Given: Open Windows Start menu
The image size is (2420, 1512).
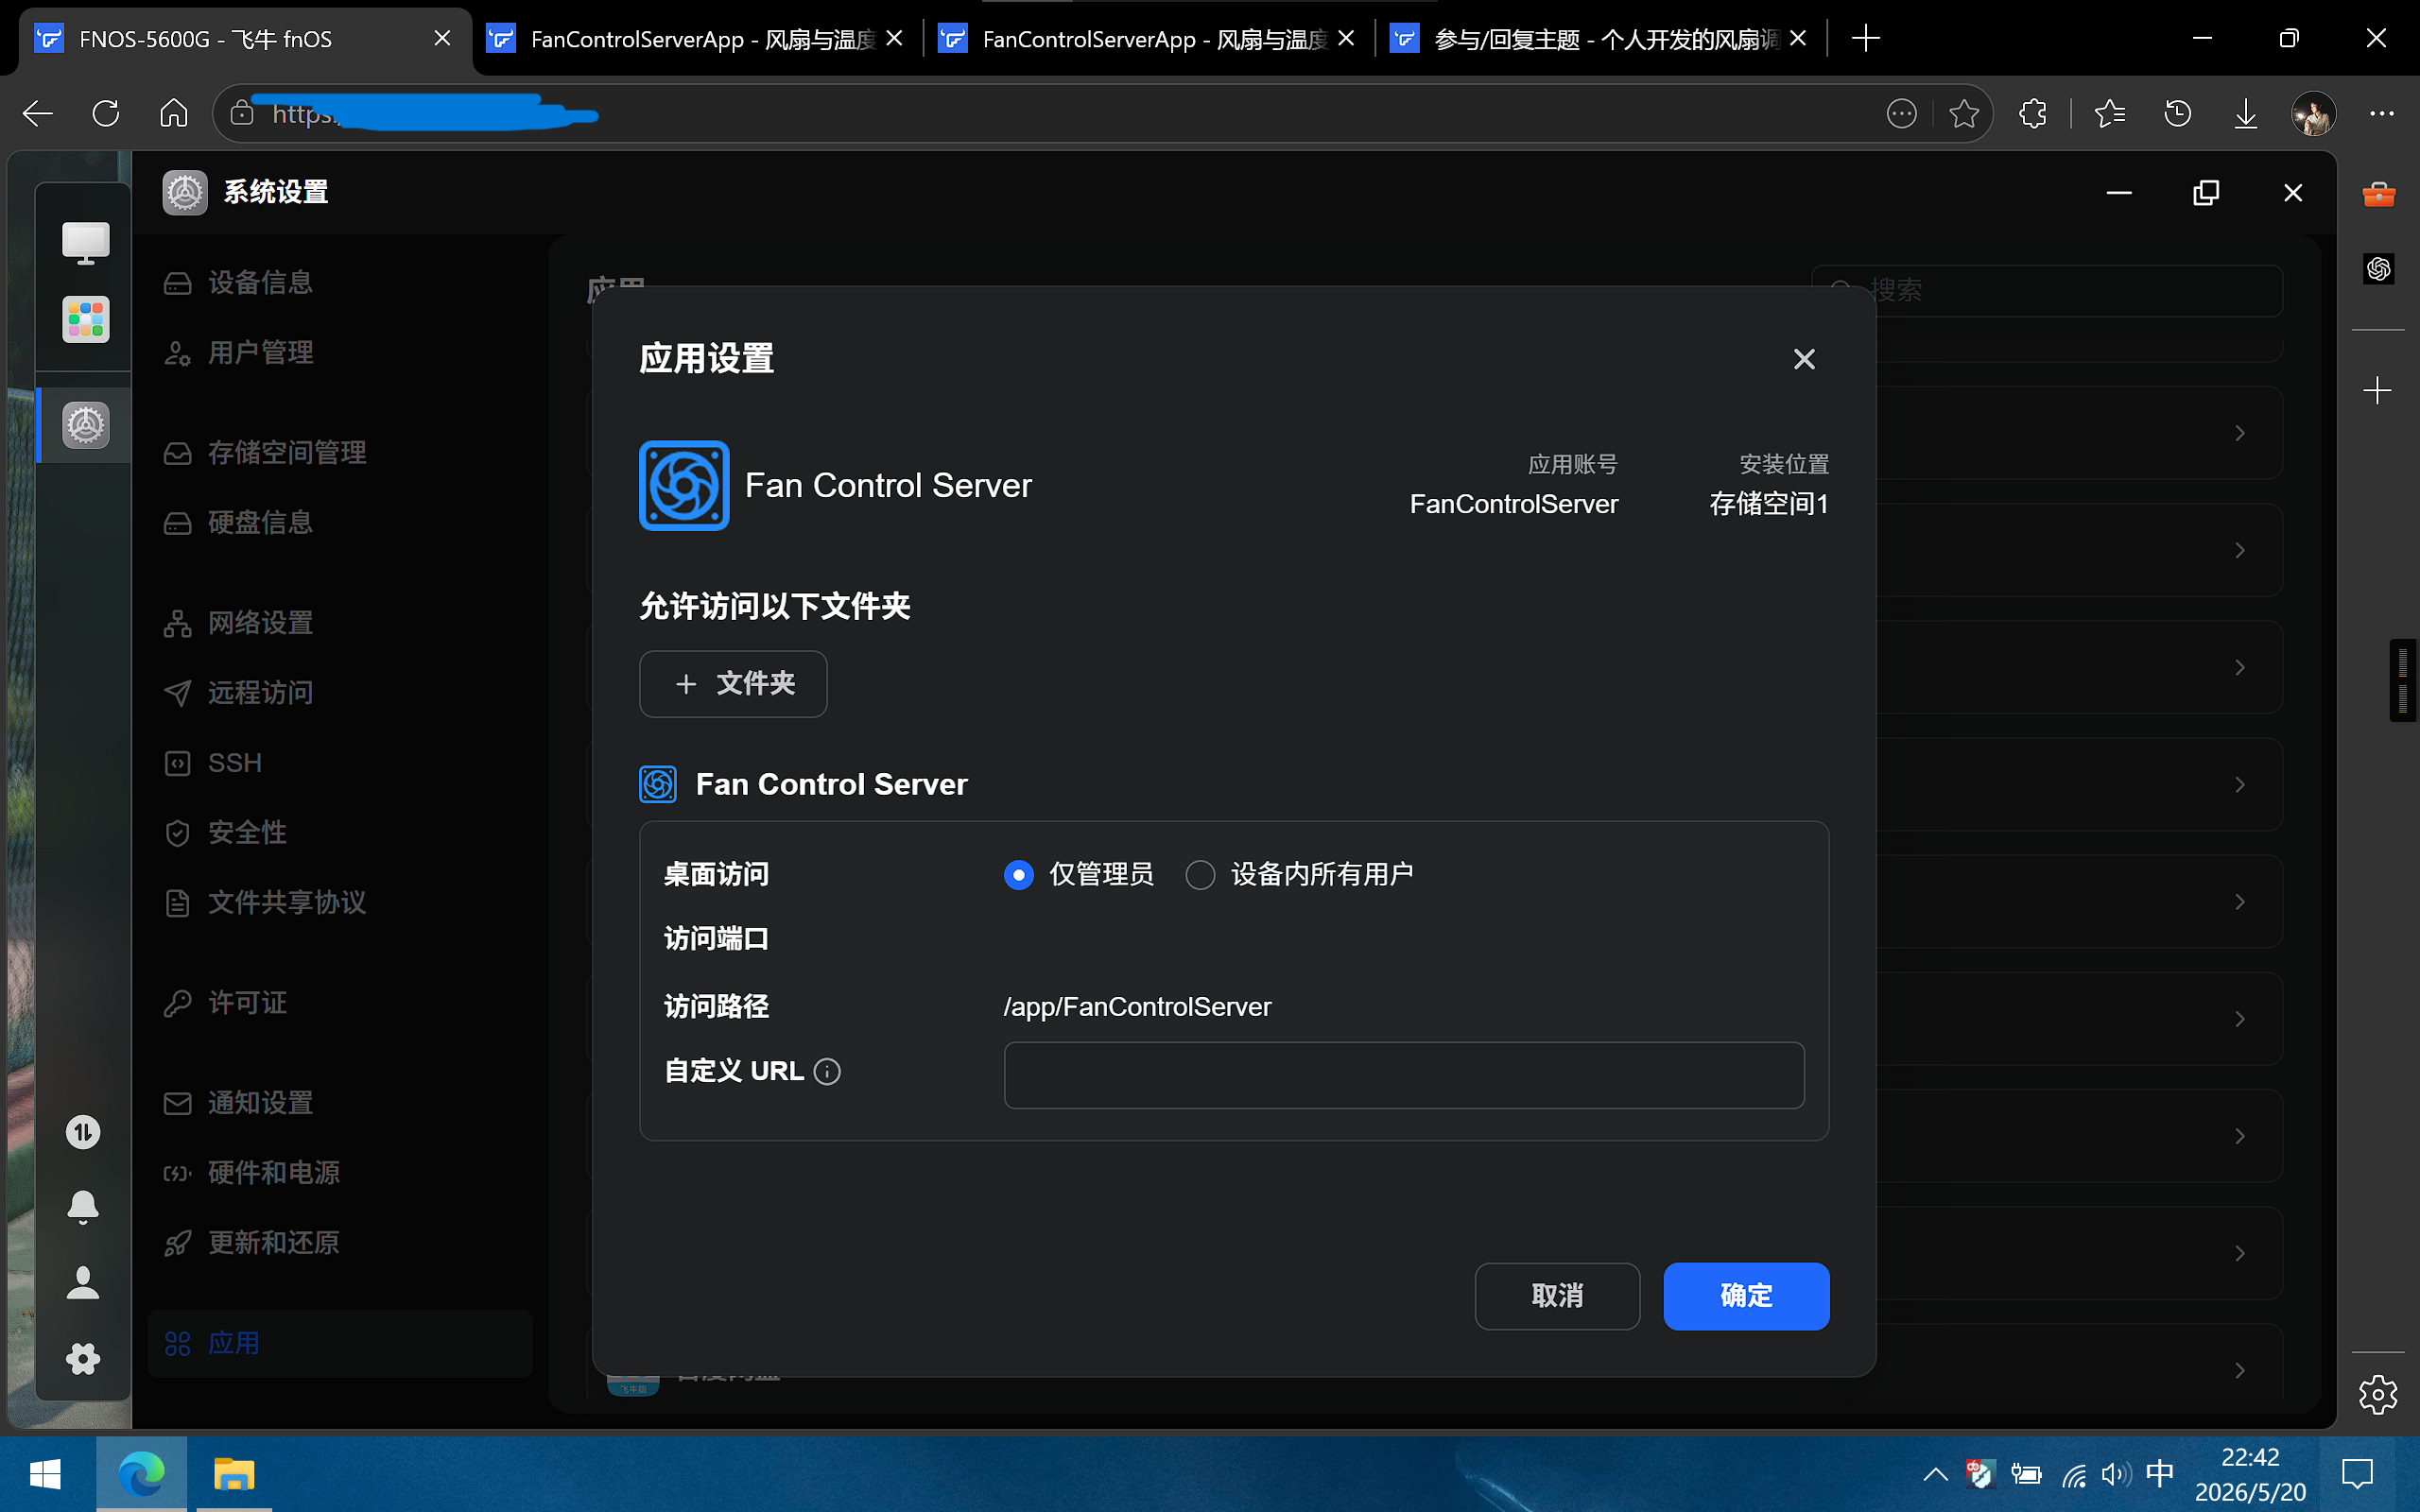Looking at the screenshot, I should point(45,1474).
